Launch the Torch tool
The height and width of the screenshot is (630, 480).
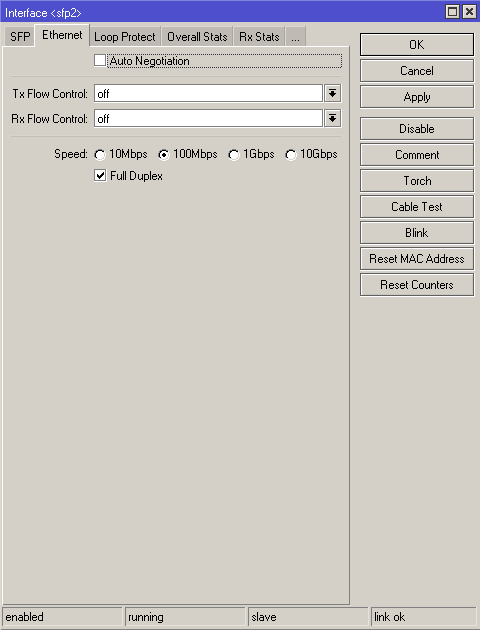[x=417, y=181]
